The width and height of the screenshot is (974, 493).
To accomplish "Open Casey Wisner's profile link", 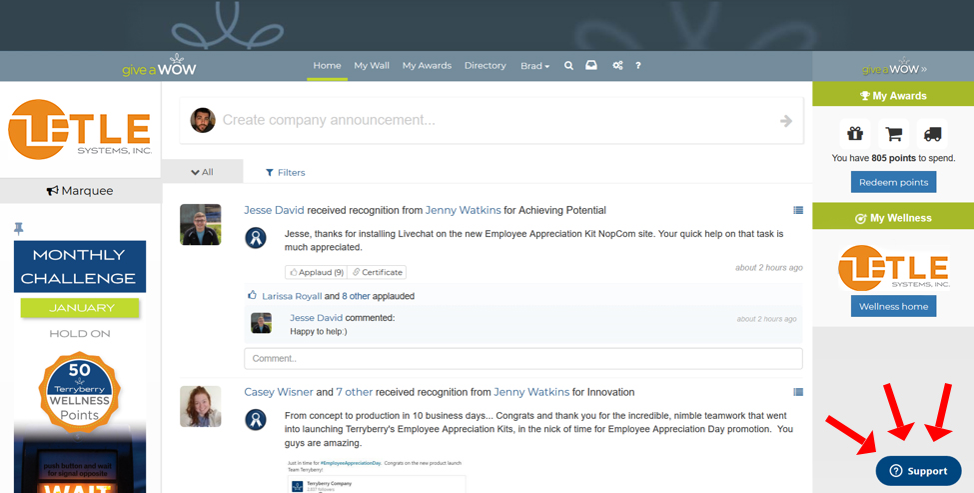I will [278, 392].
